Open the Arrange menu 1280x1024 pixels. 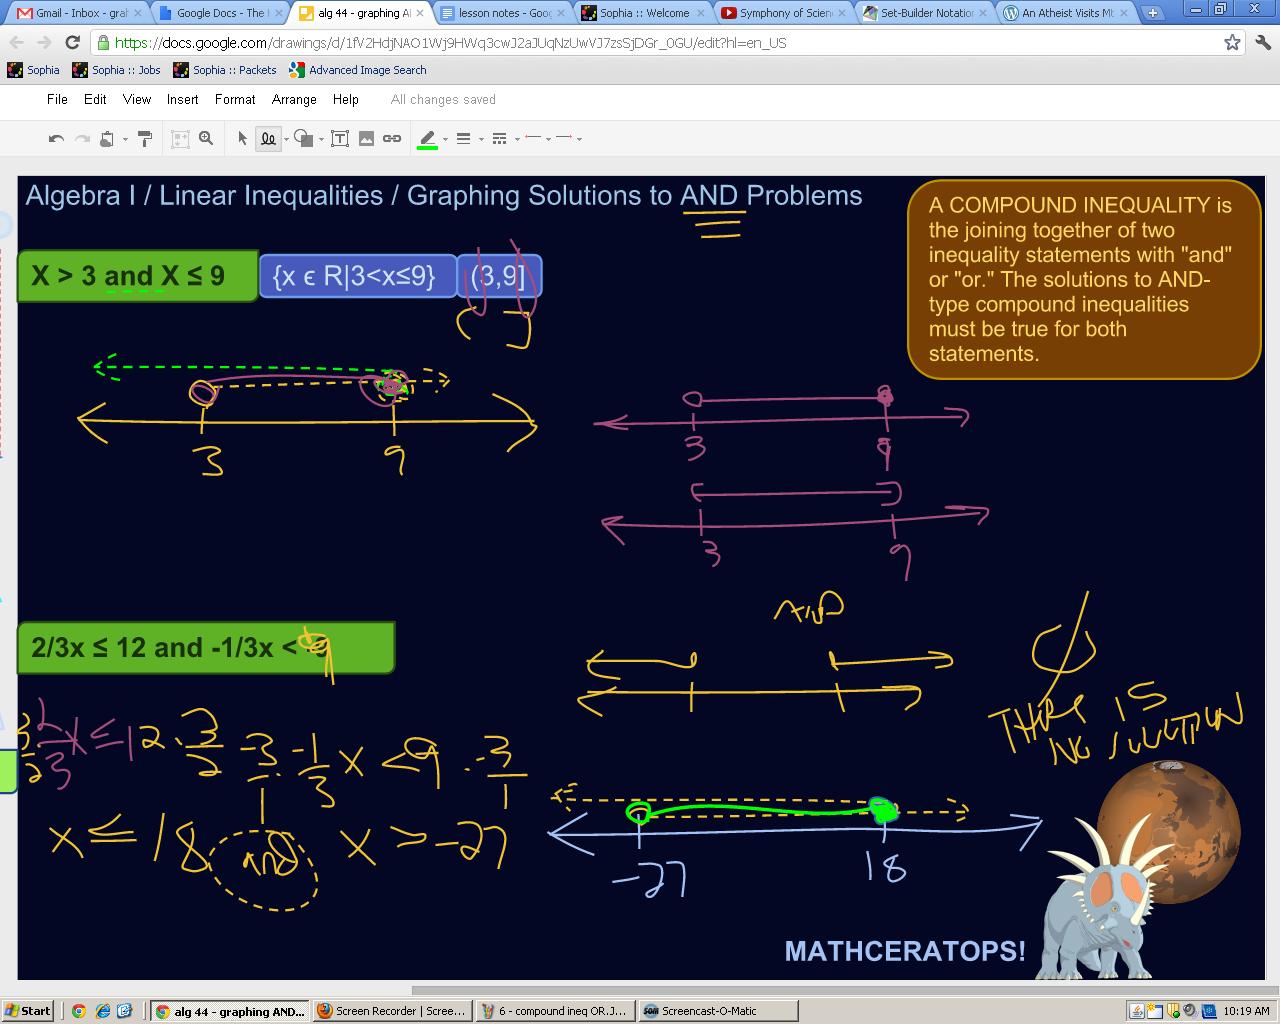click(x=294, y=99)
